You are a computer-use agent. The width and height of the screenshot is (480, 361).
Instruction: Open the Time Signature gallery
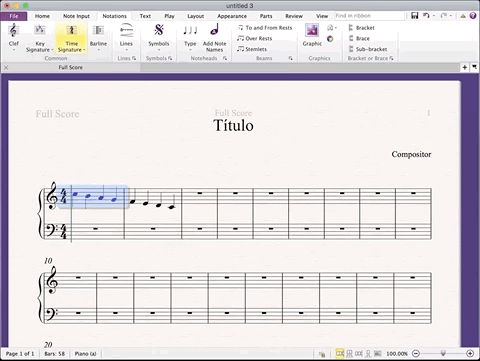point(71,37)
